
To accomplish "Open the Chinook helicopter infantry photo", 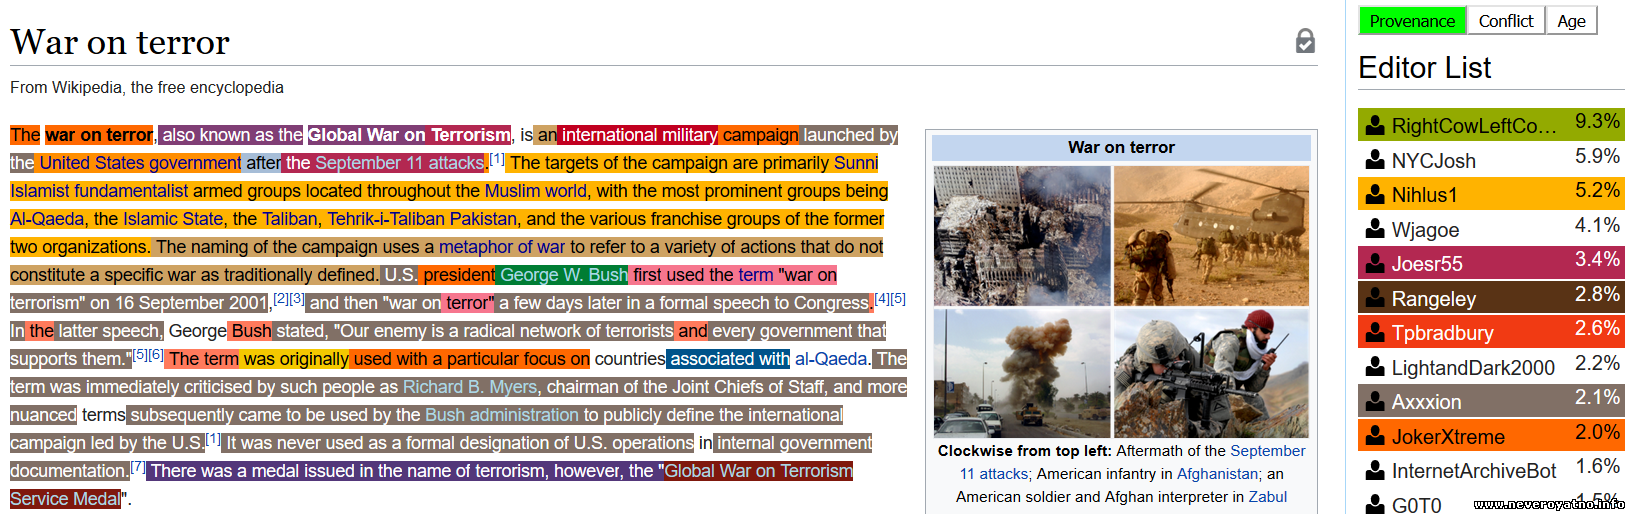I will coord(1211,235).
